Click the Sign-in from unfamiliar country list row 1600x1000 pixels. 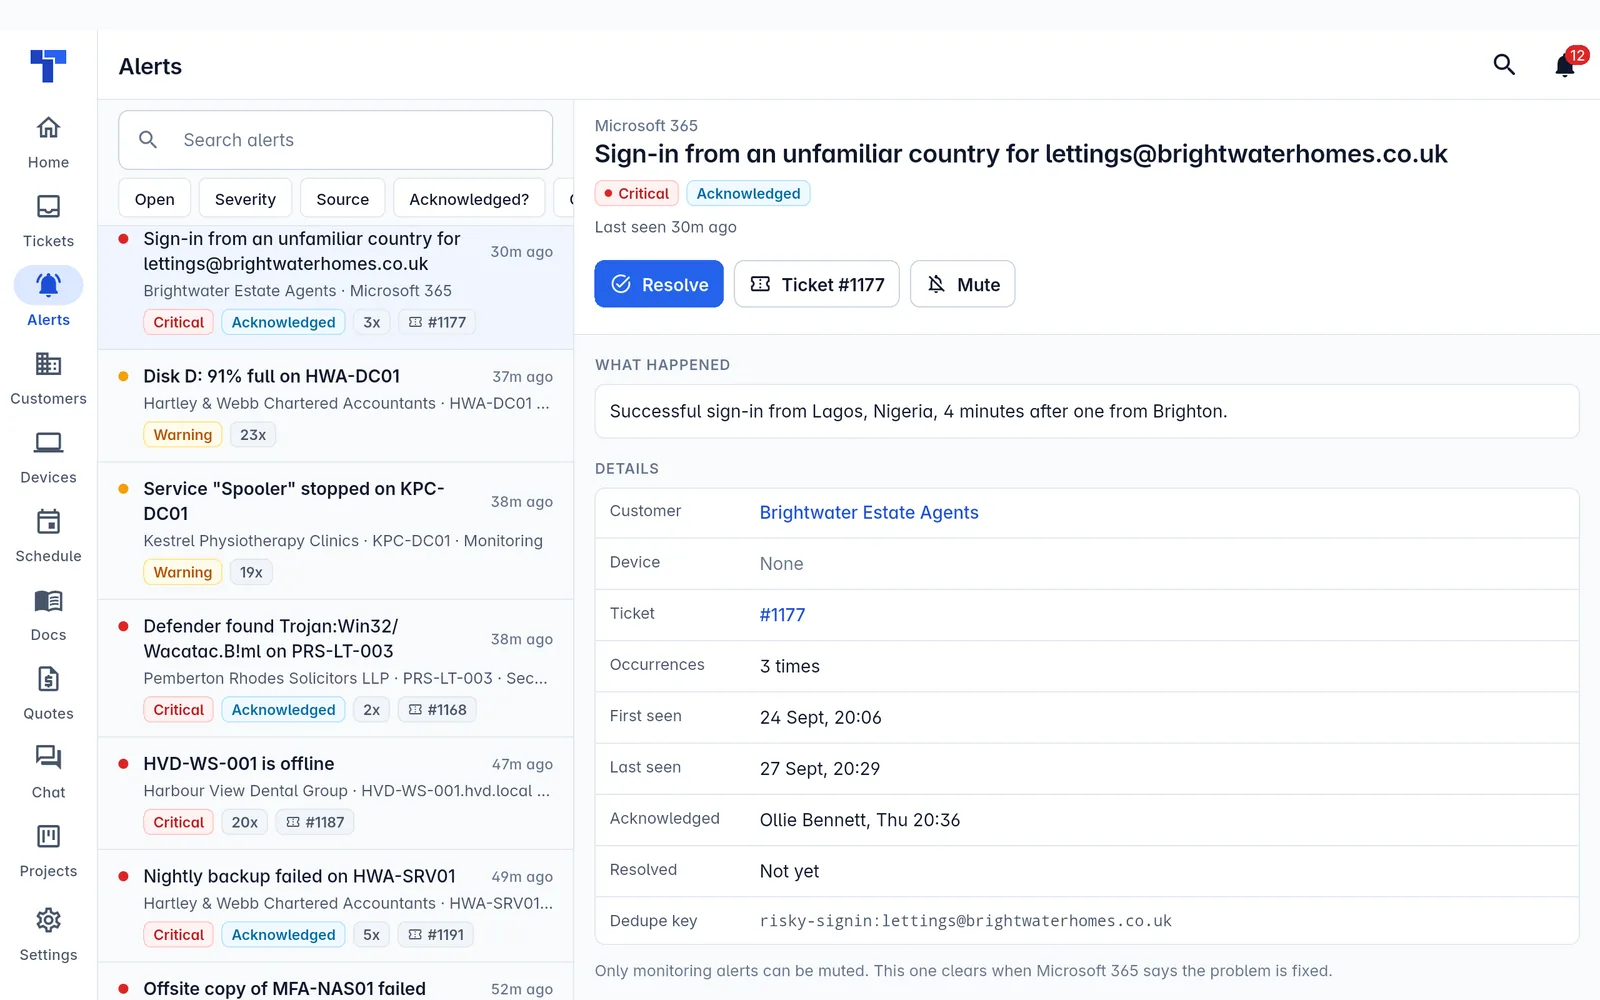336,287
